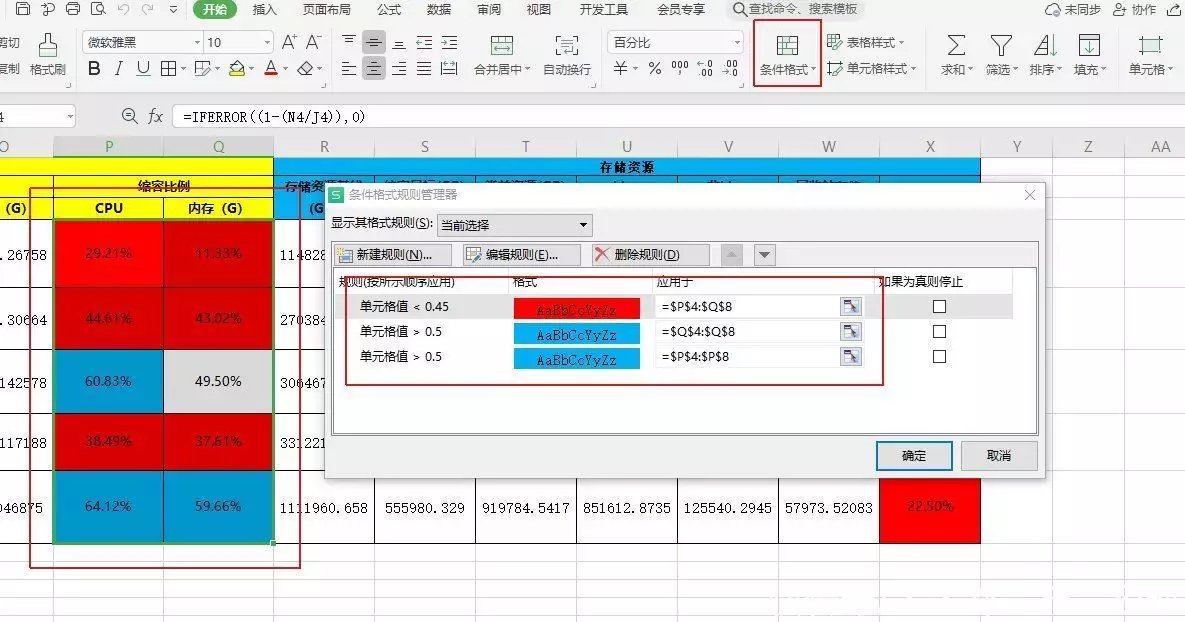The width and height of the screenshot is (1185, 622).
Task: Click the range picker icon for =$P$4:$Q$8
Action: pos(851,306)
